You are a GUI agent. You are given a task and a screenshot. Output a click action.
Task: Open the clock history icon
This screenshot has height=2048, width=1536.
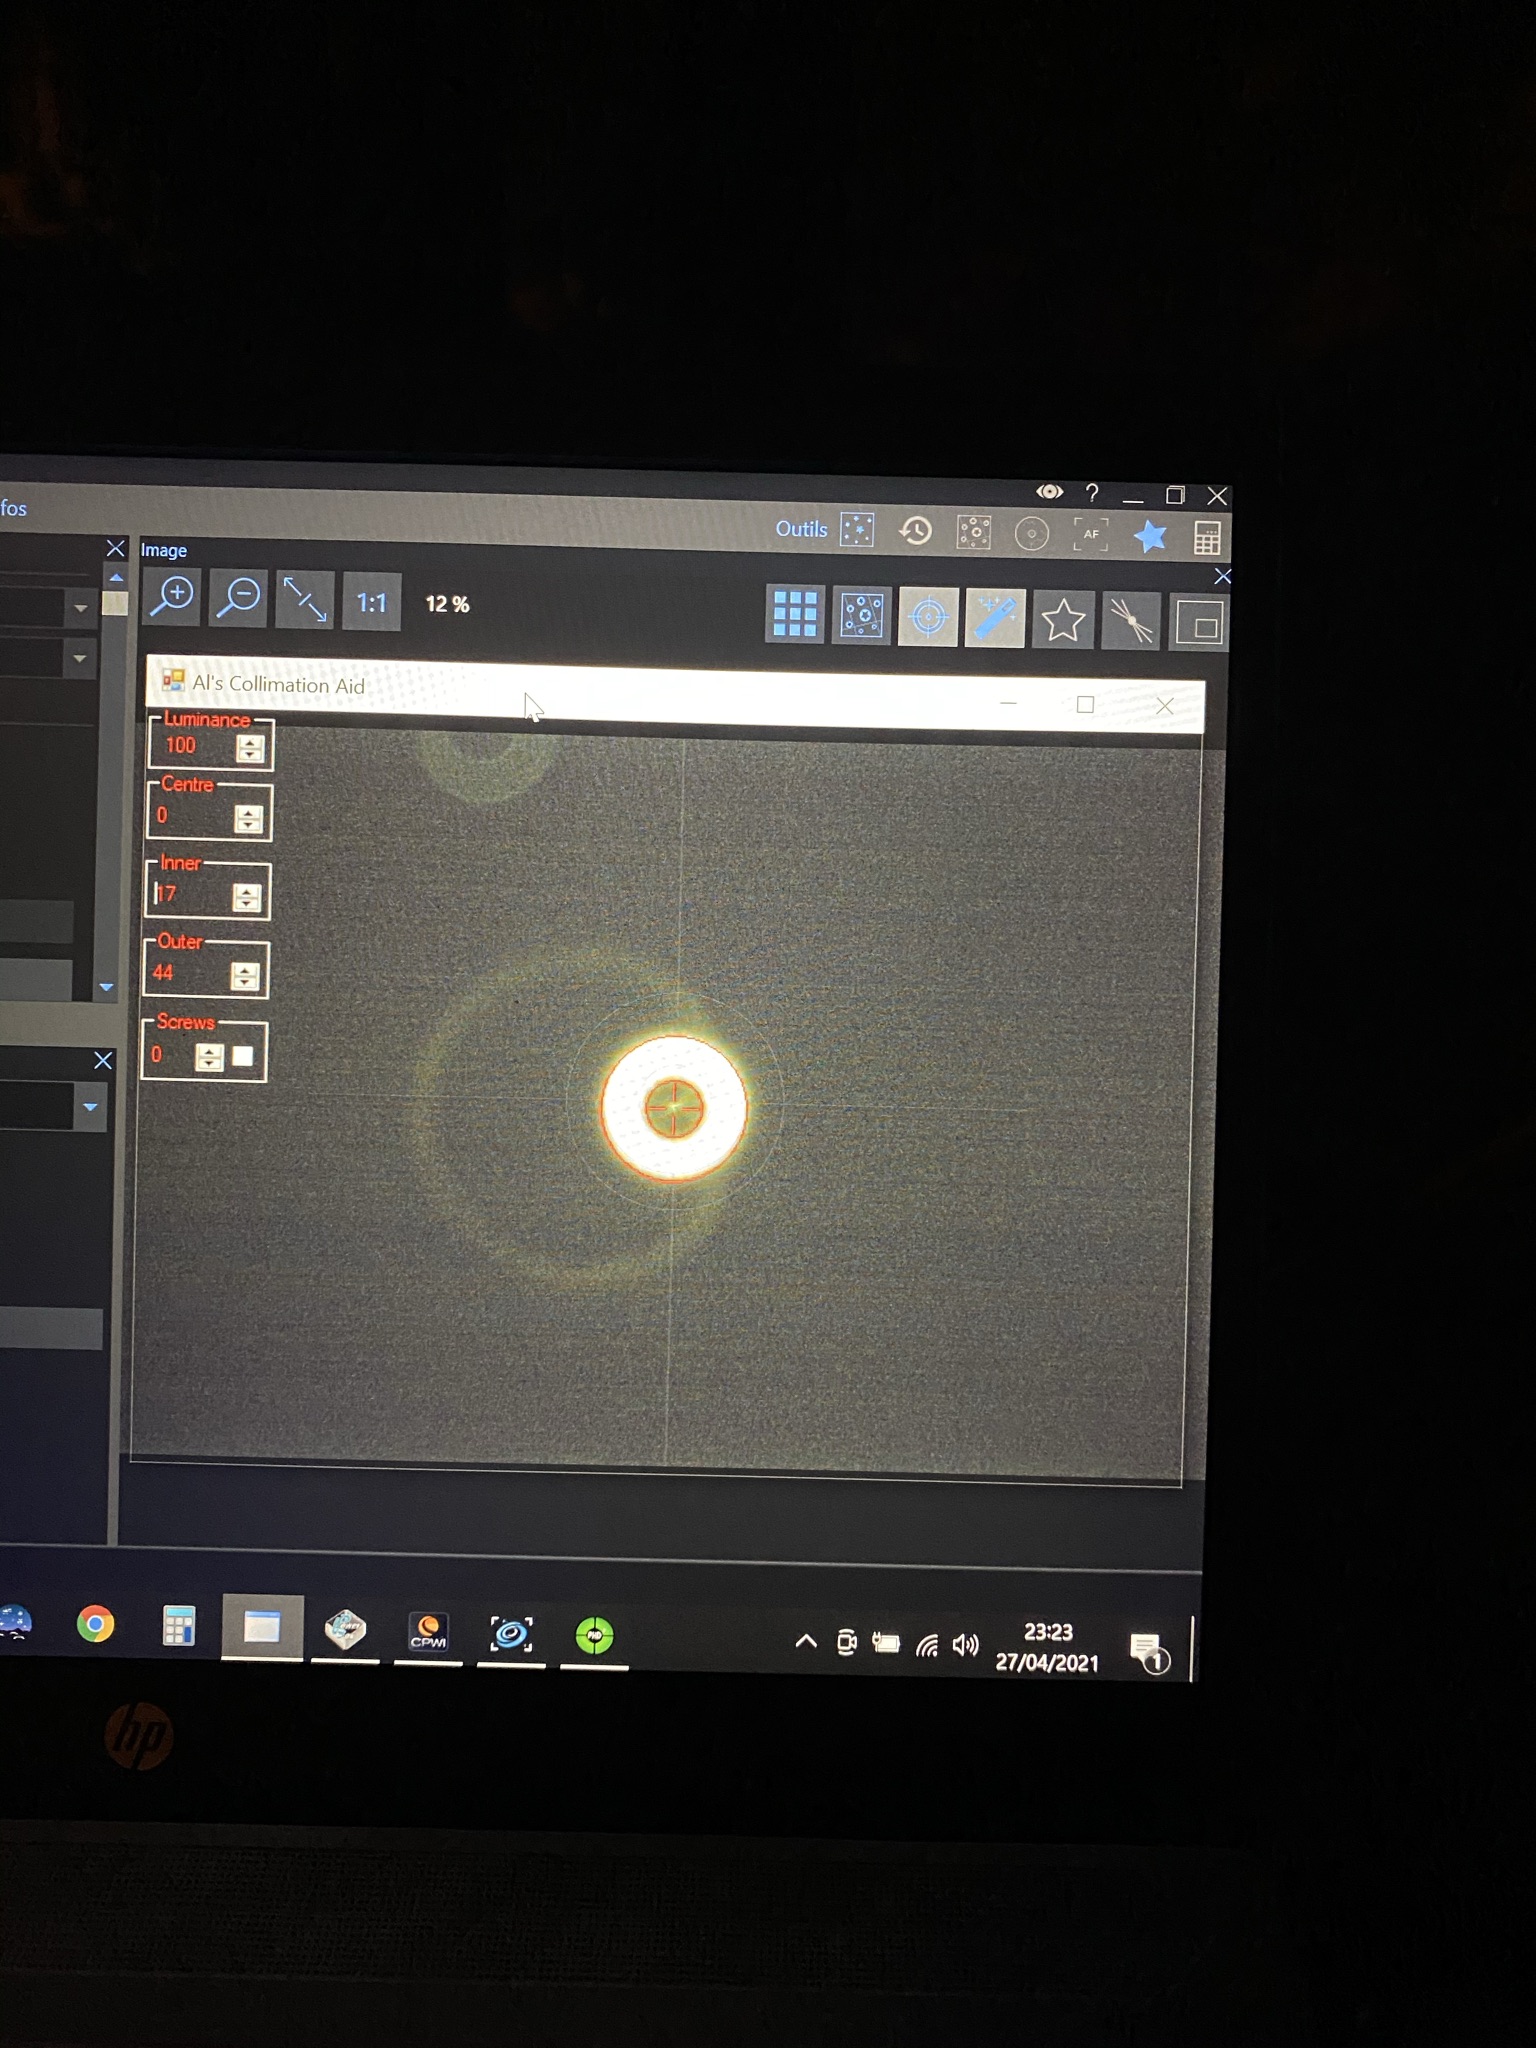915,531
